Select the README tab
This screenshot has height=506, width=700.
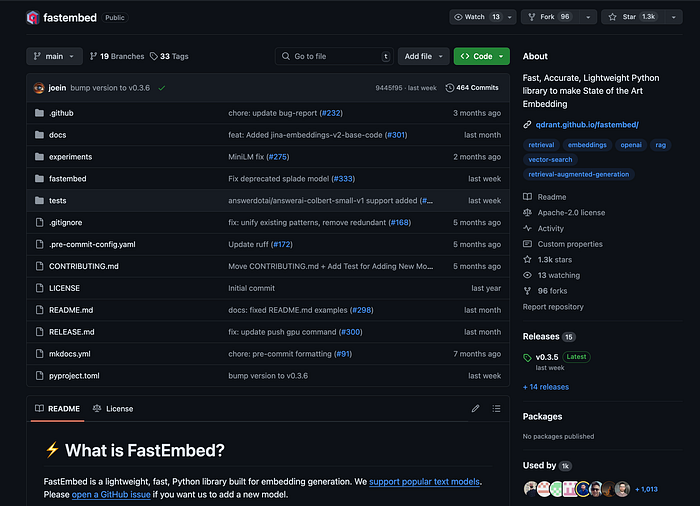tap(58, 409)
